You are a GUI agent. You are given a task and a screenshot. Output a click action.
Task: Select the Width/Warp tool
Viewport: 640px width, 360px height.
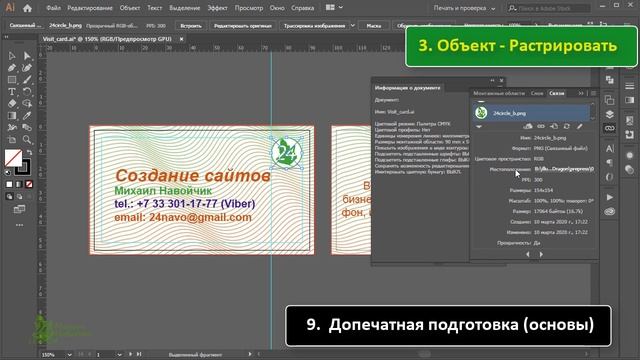tap(12, 128)
